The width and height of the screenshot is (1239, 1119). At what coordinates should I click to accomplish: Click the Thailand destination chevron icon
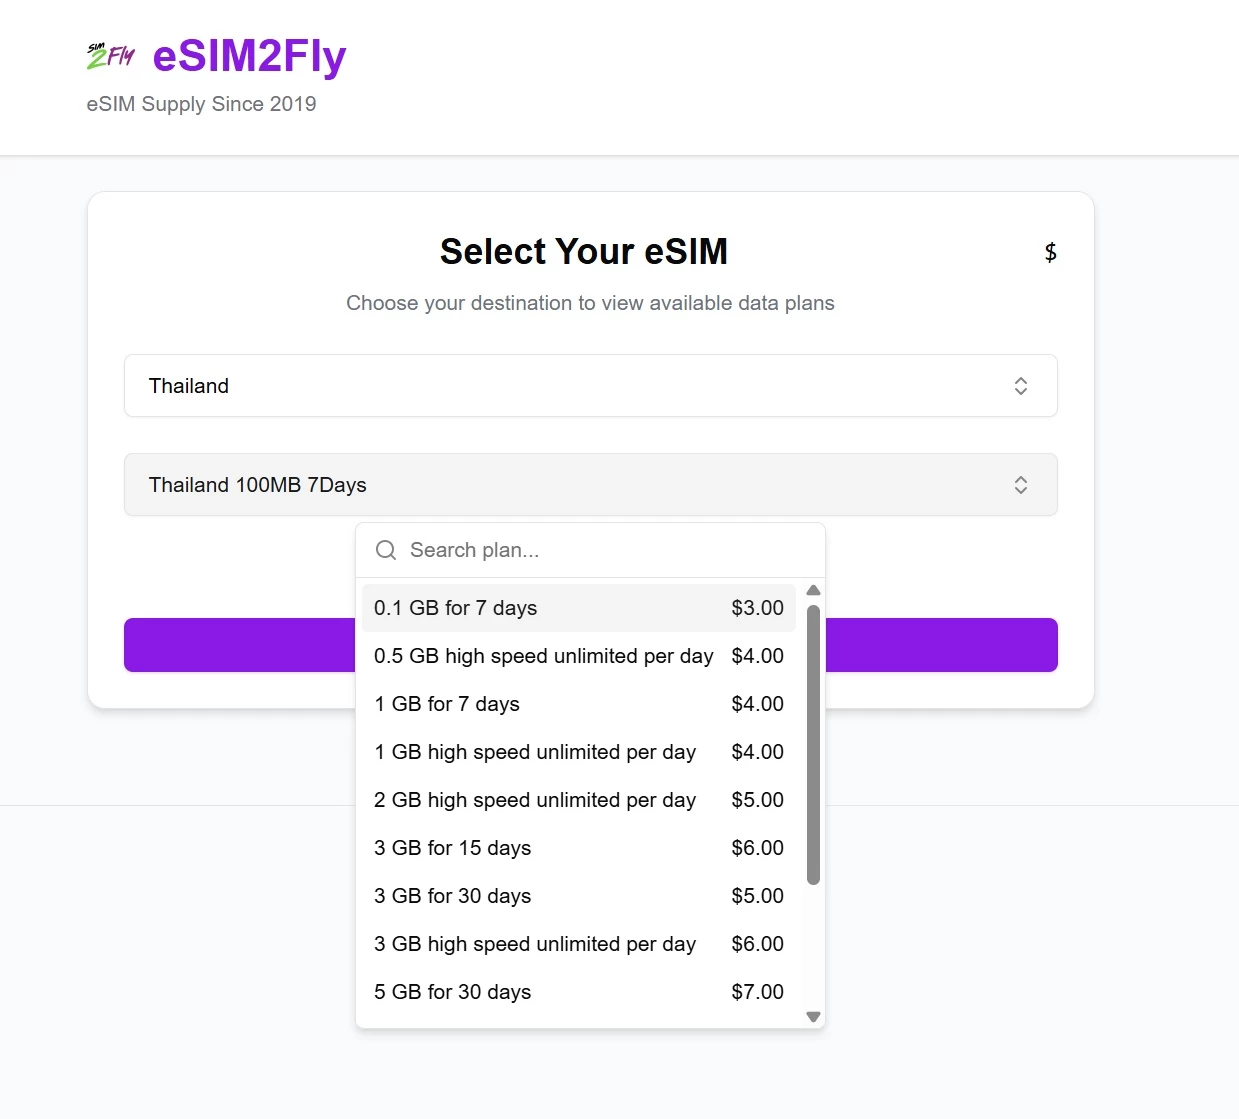1021,386
